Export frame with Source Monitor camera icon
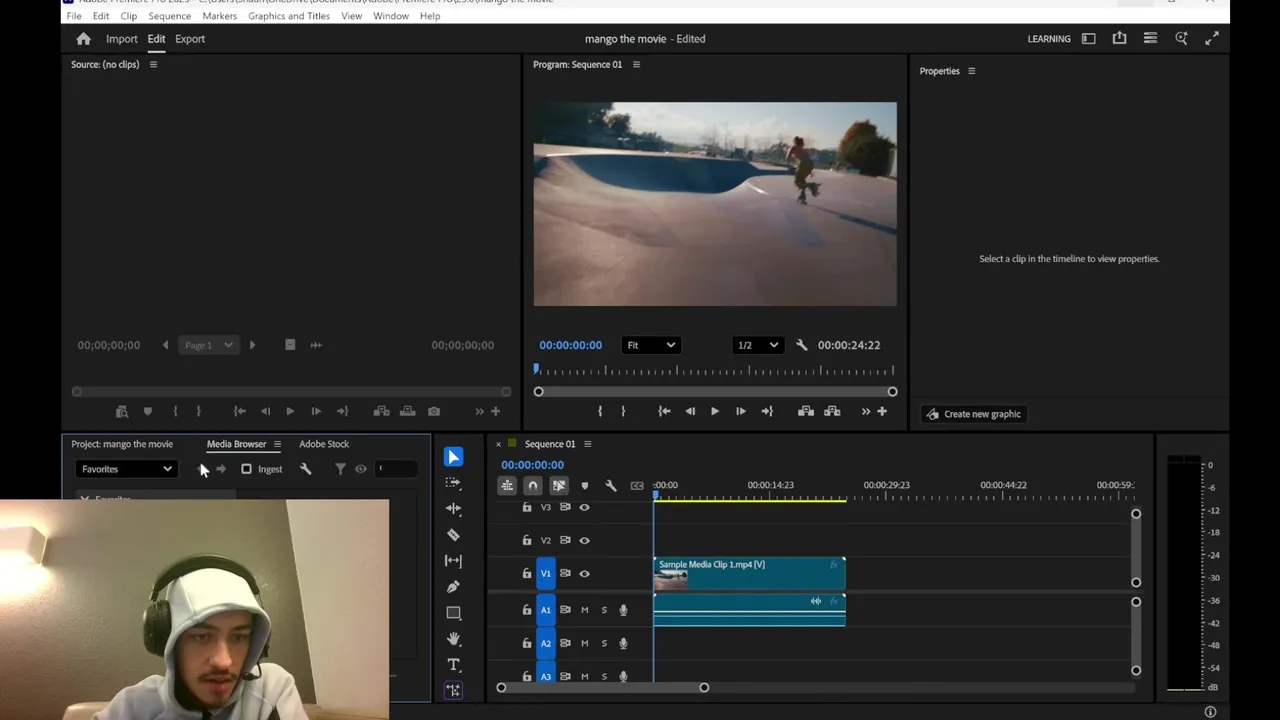This screenshot has height=720, width=1280. tap(434, 411)
